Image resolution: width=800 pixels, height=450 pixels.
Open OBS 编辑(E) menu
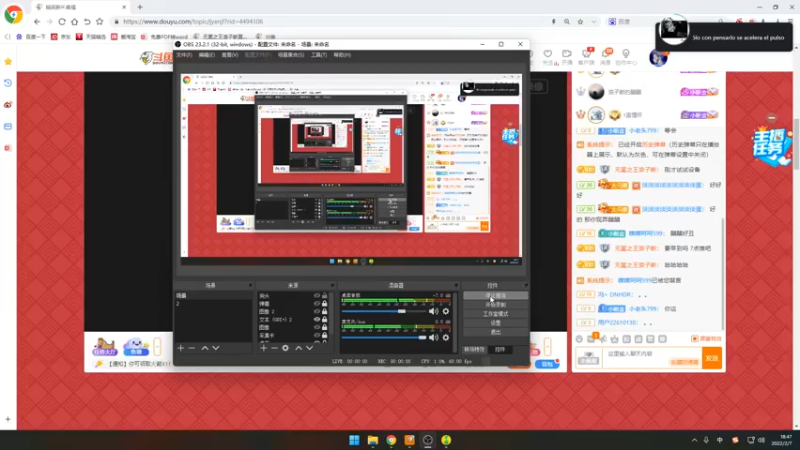pos(207,55)
